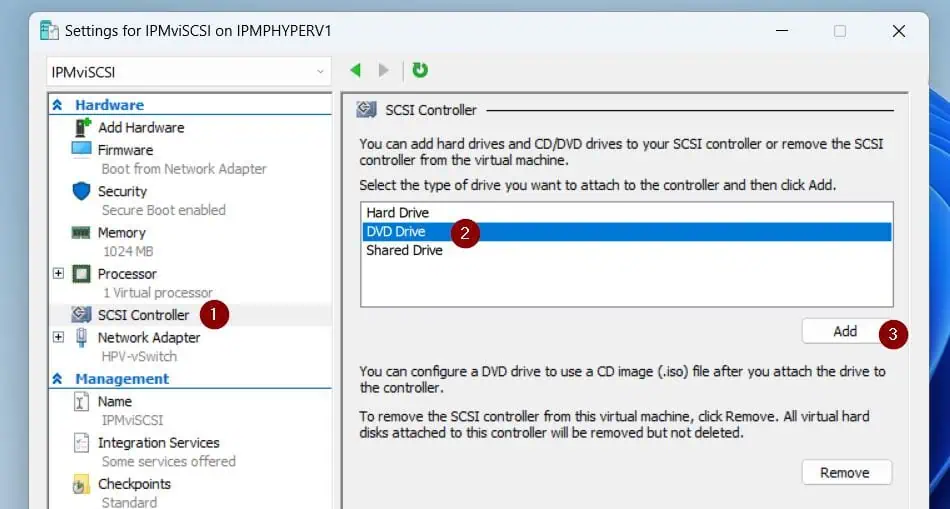Select Processor in the hardware tree
The width and height of the screenshot is (950, 509).
coord(127,274)
